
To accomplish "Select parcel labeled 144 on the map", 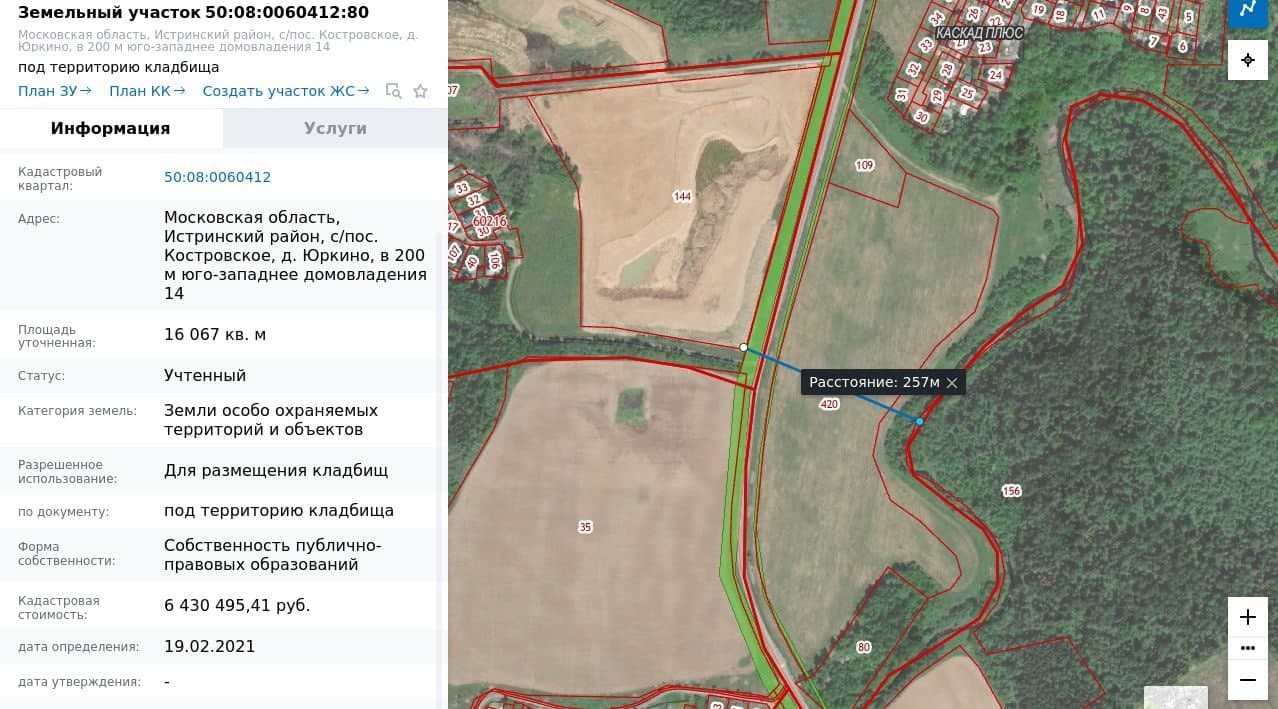I will 682,197.
